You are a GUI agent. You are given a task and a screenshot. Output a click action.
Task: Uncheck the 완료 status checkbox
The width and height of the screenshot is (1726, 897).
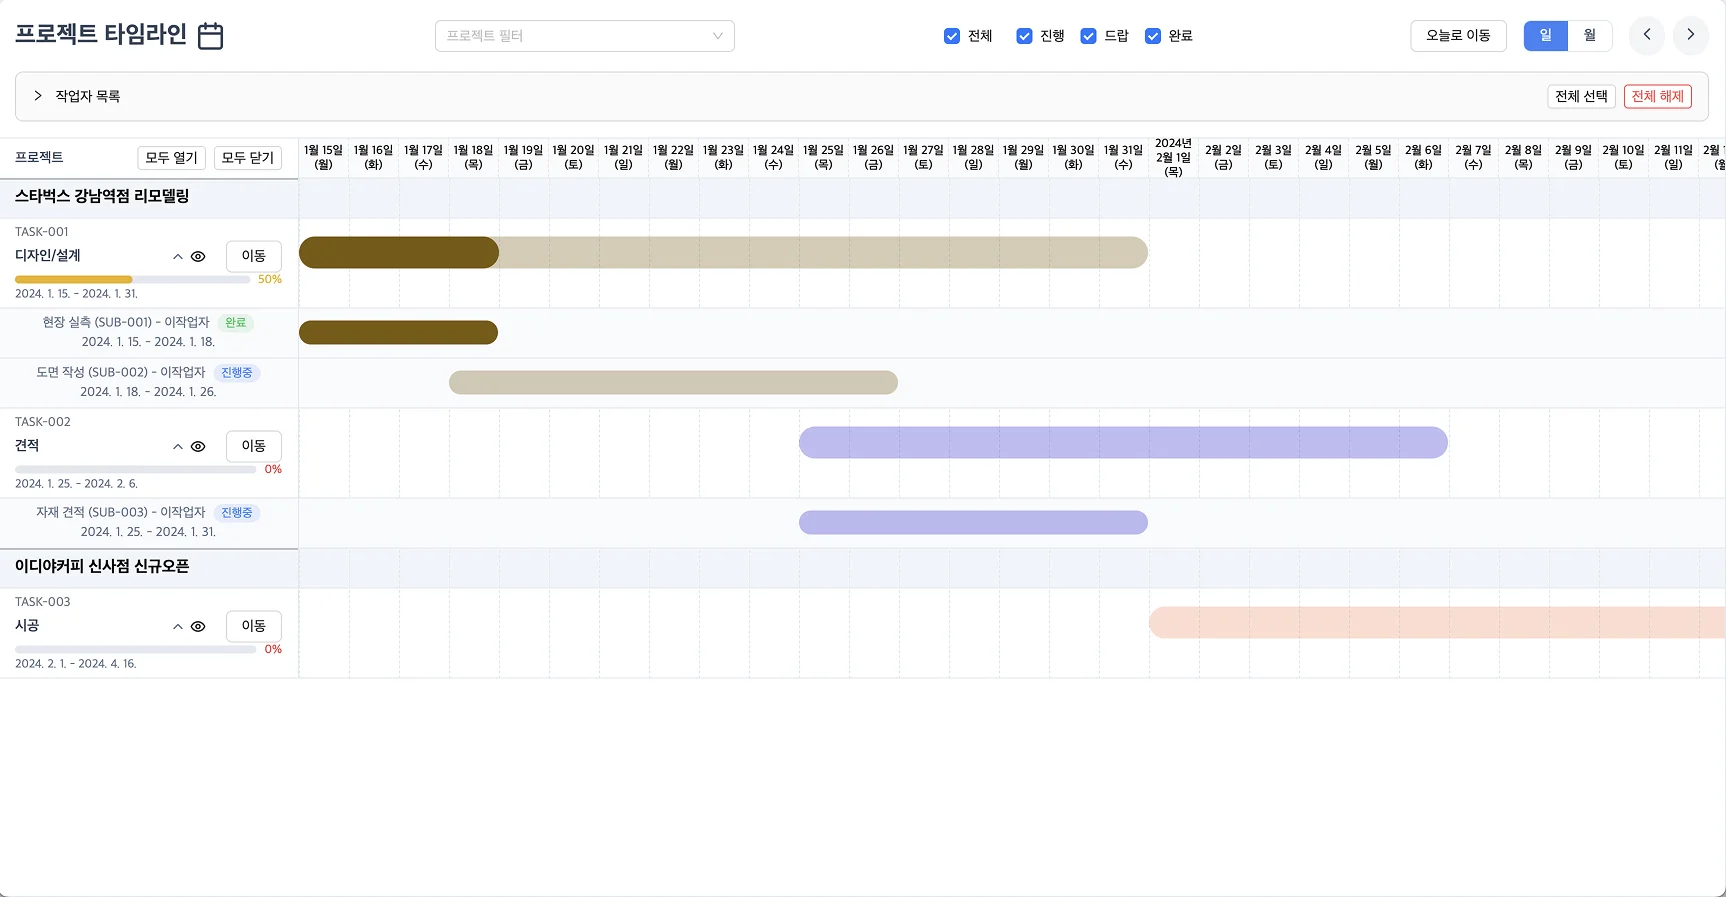pos(1152,36)
